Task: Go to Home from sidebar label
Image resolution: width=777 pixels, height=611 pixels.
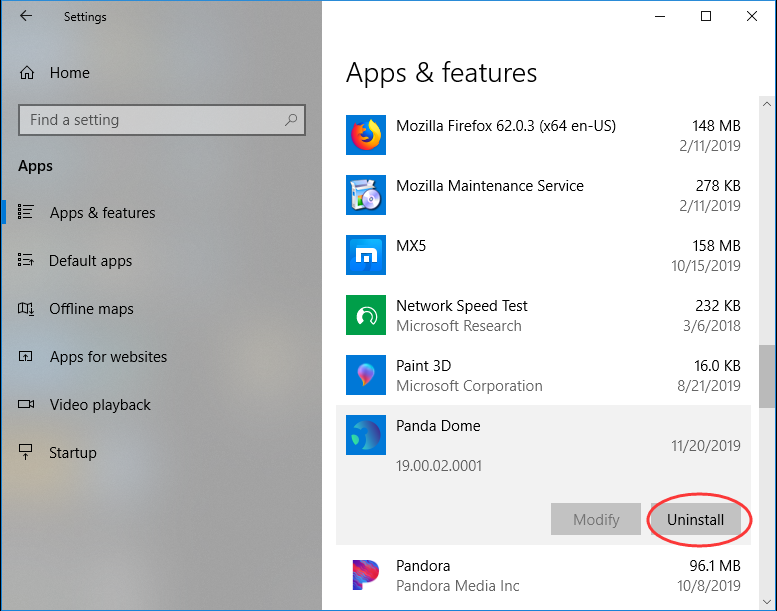Action: [70, 73]
